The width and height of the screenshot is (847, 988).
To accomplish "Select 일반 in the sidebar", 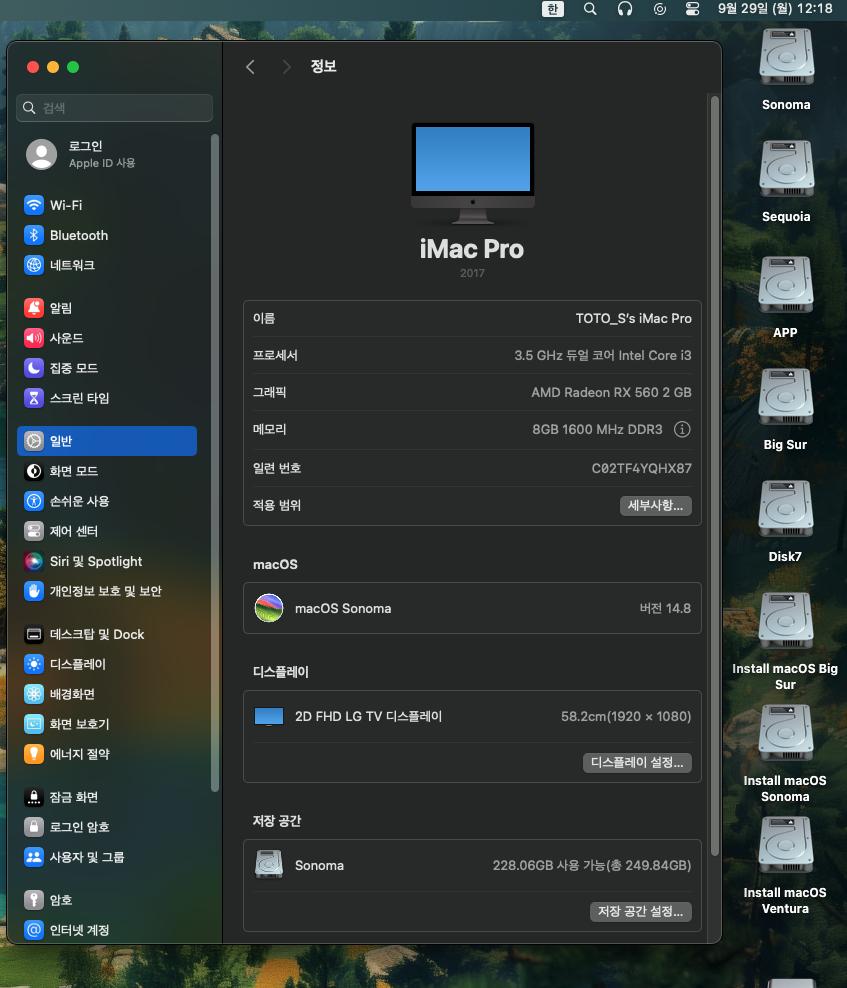I will [107, 441].
